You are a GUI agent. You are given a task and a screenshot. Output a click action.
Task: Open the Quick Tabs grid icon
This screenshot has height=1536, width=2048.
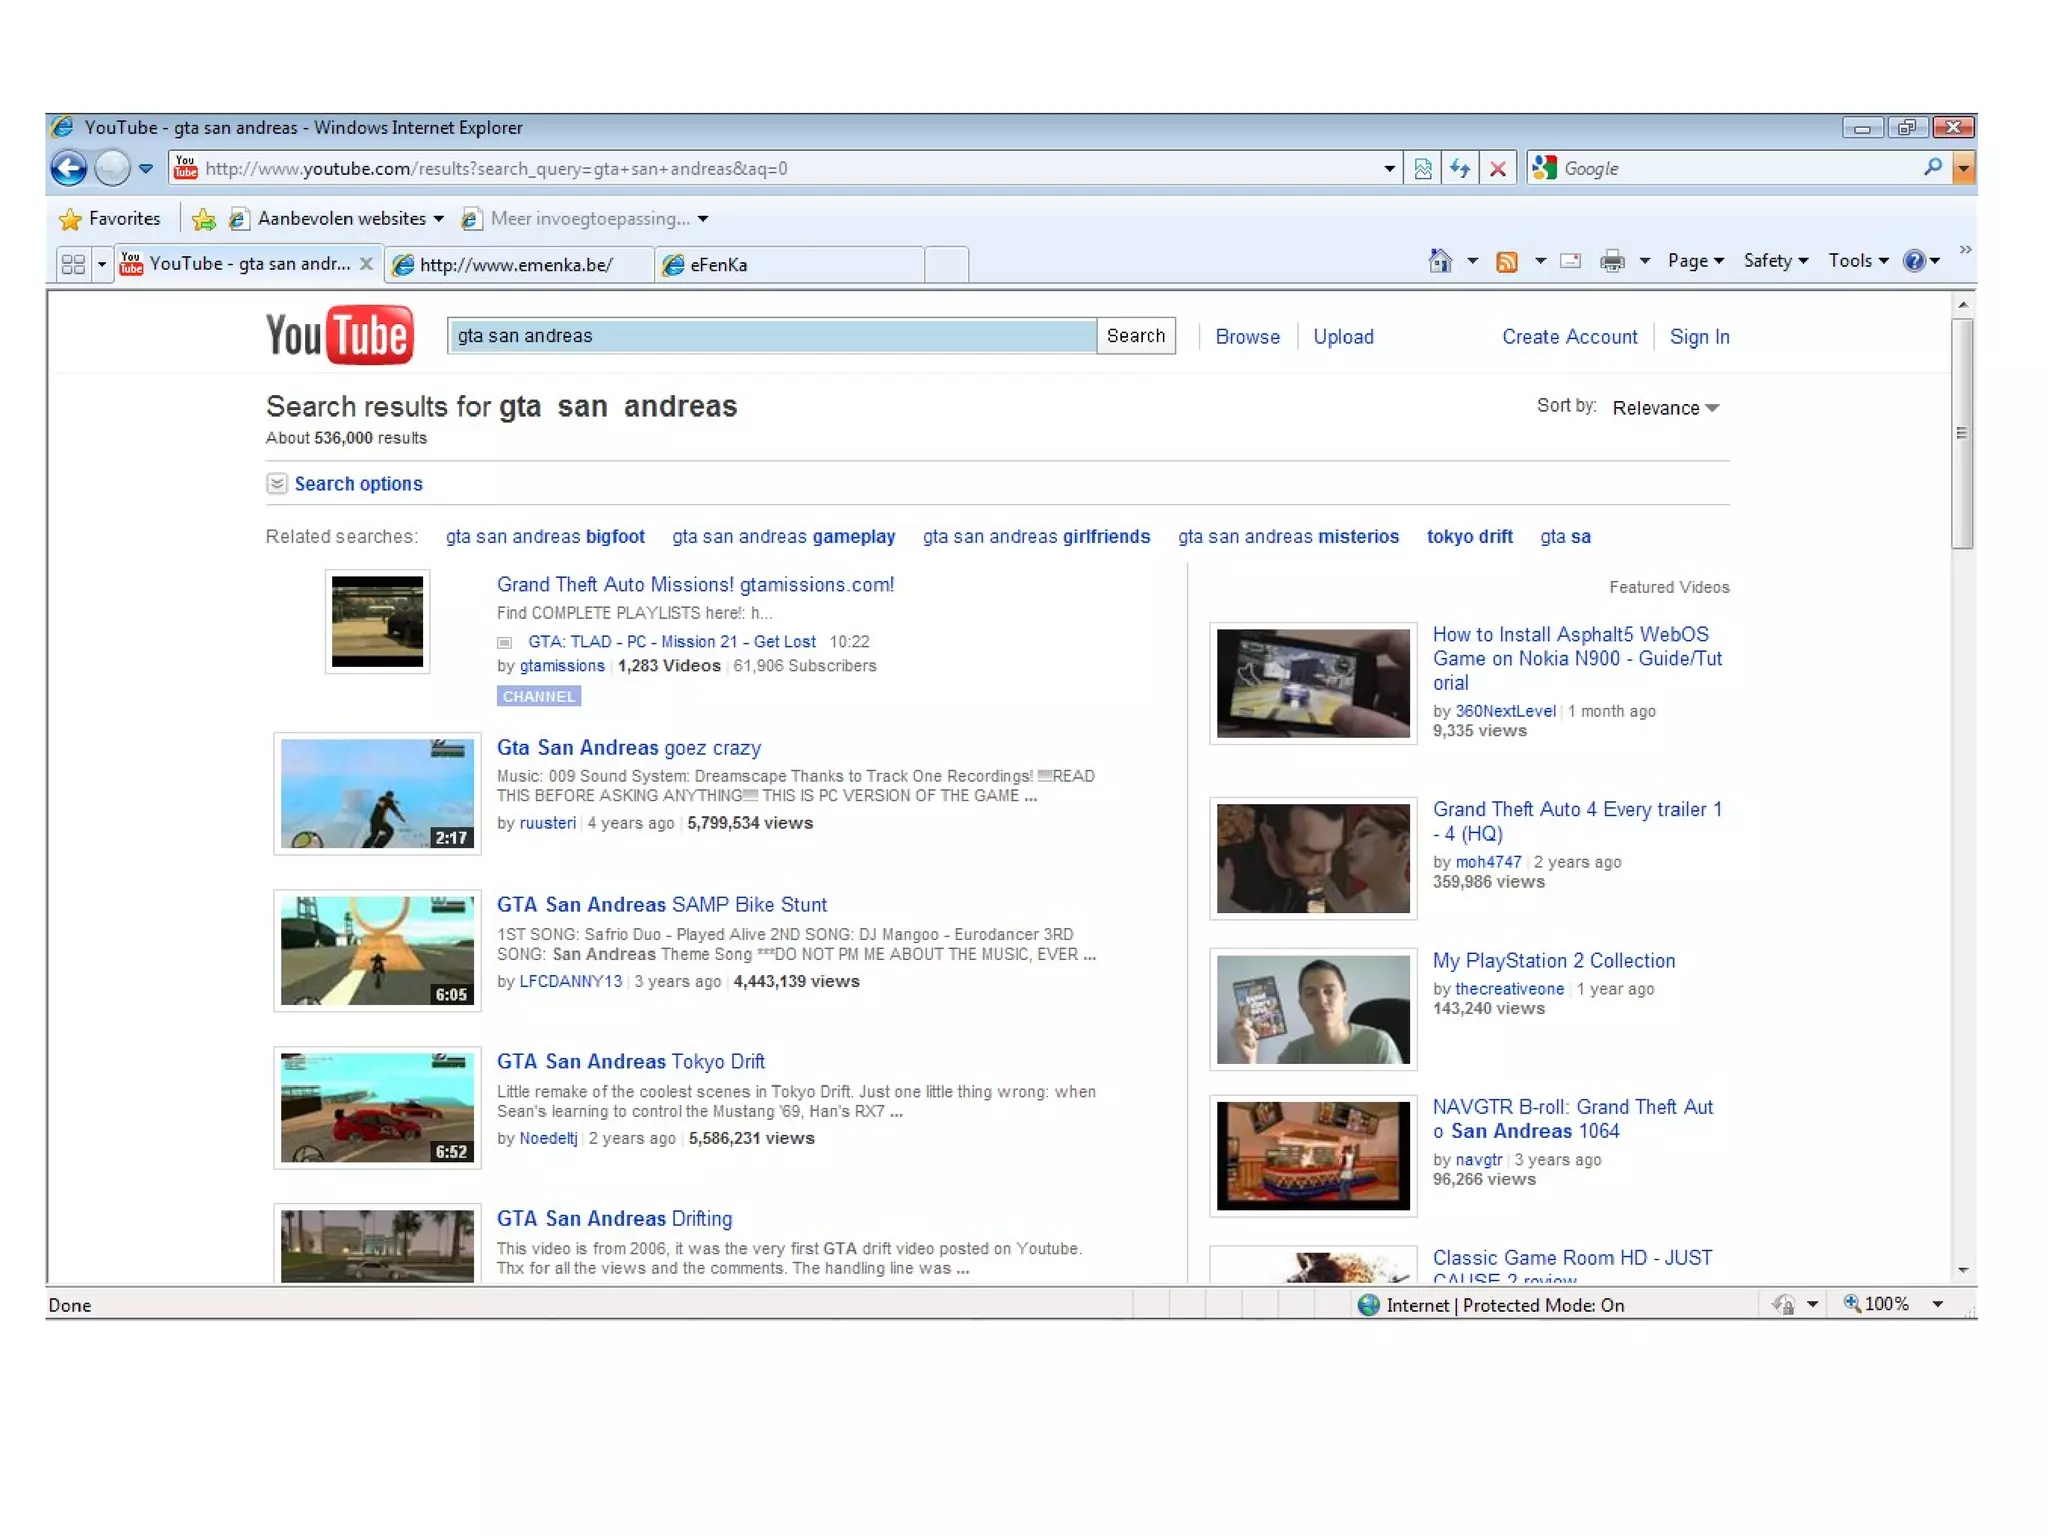click(73, 264)
